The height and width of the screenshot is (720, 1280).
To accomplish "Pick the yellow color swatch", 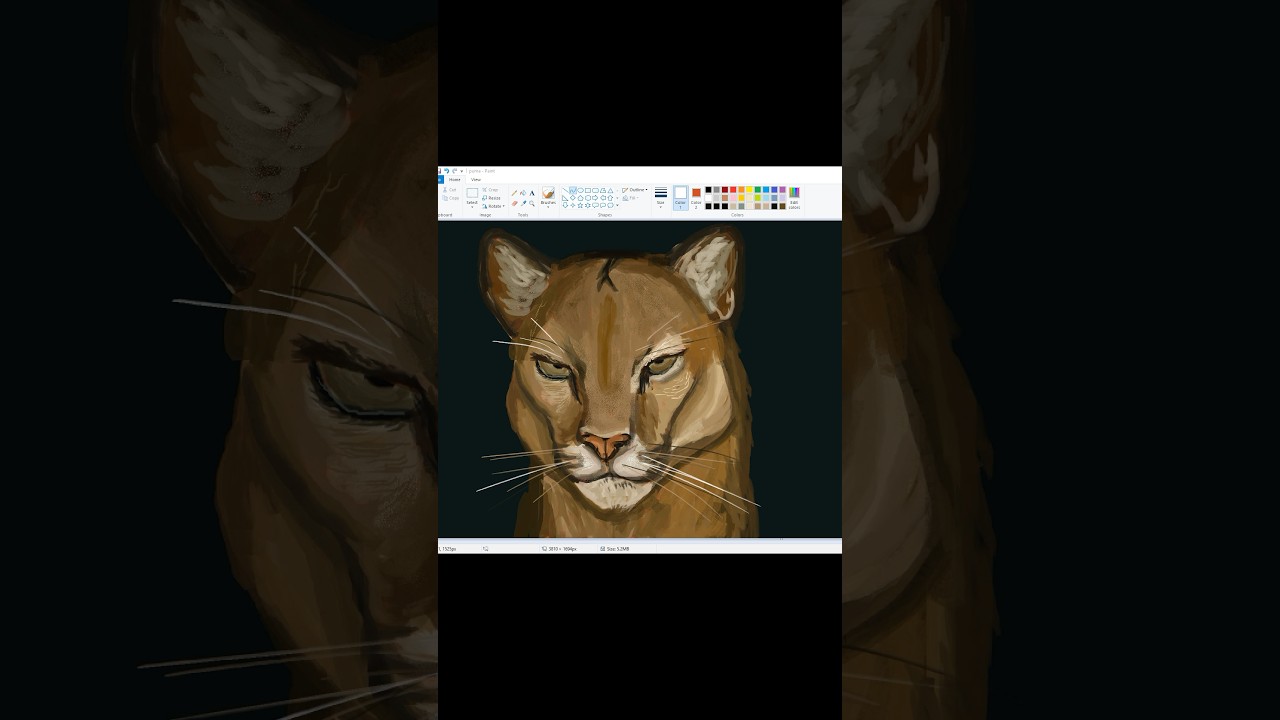I will pos(749,190).
